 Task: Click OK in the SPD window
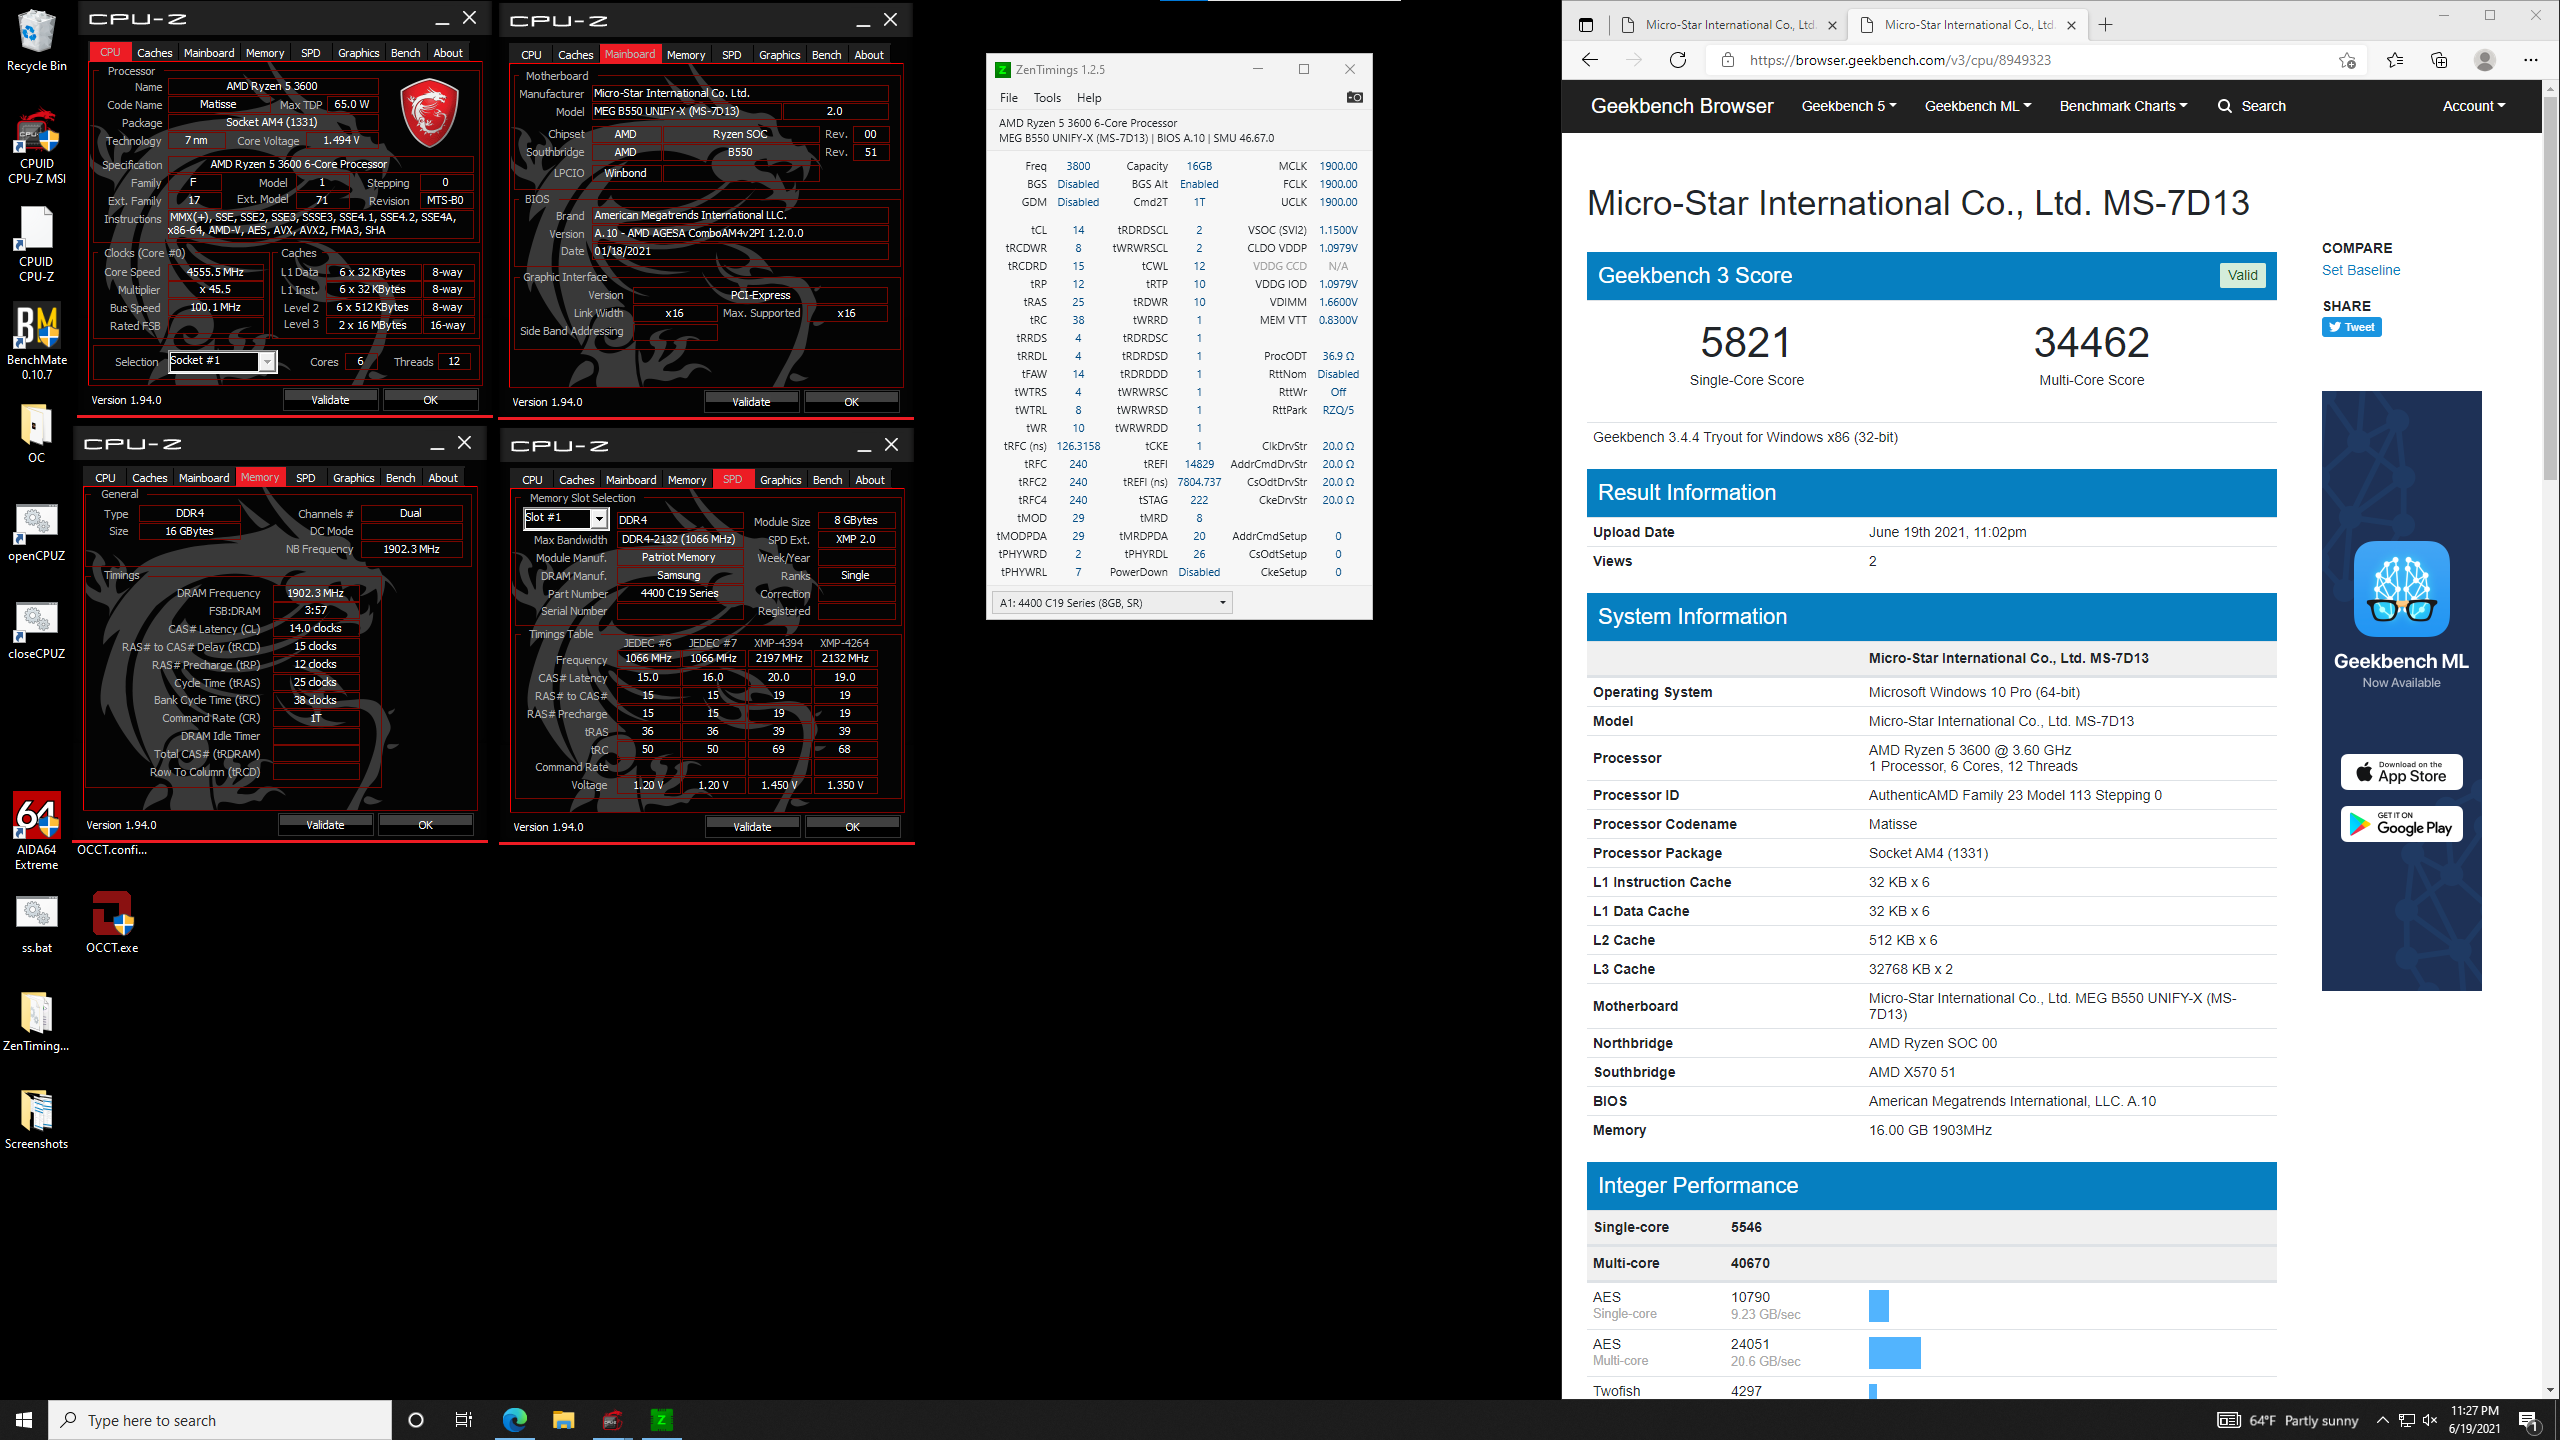click(x=852, y=827)
